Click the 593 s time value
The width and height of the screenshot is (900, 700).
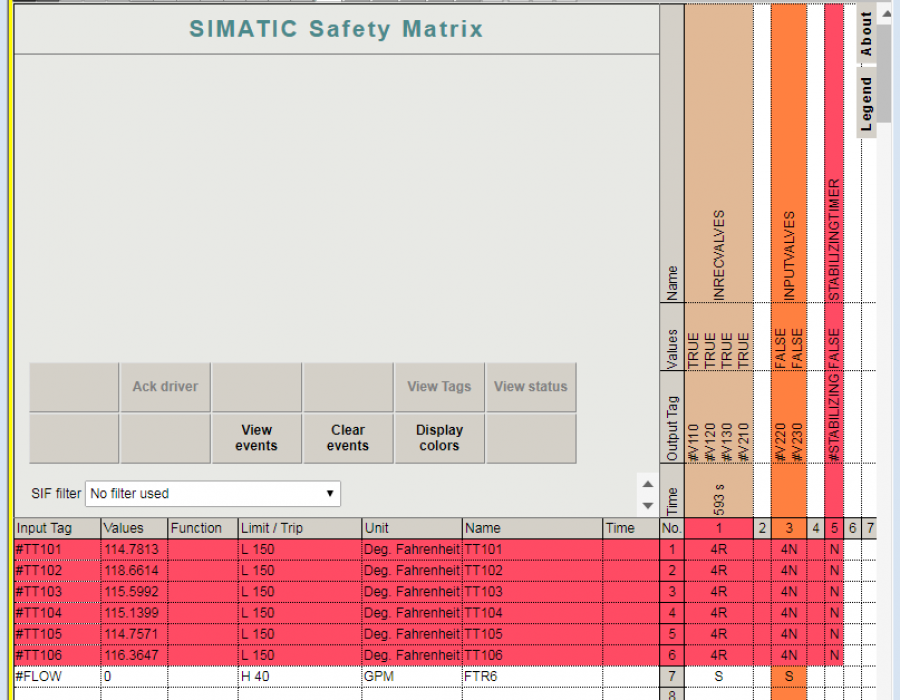click(719, 500)
